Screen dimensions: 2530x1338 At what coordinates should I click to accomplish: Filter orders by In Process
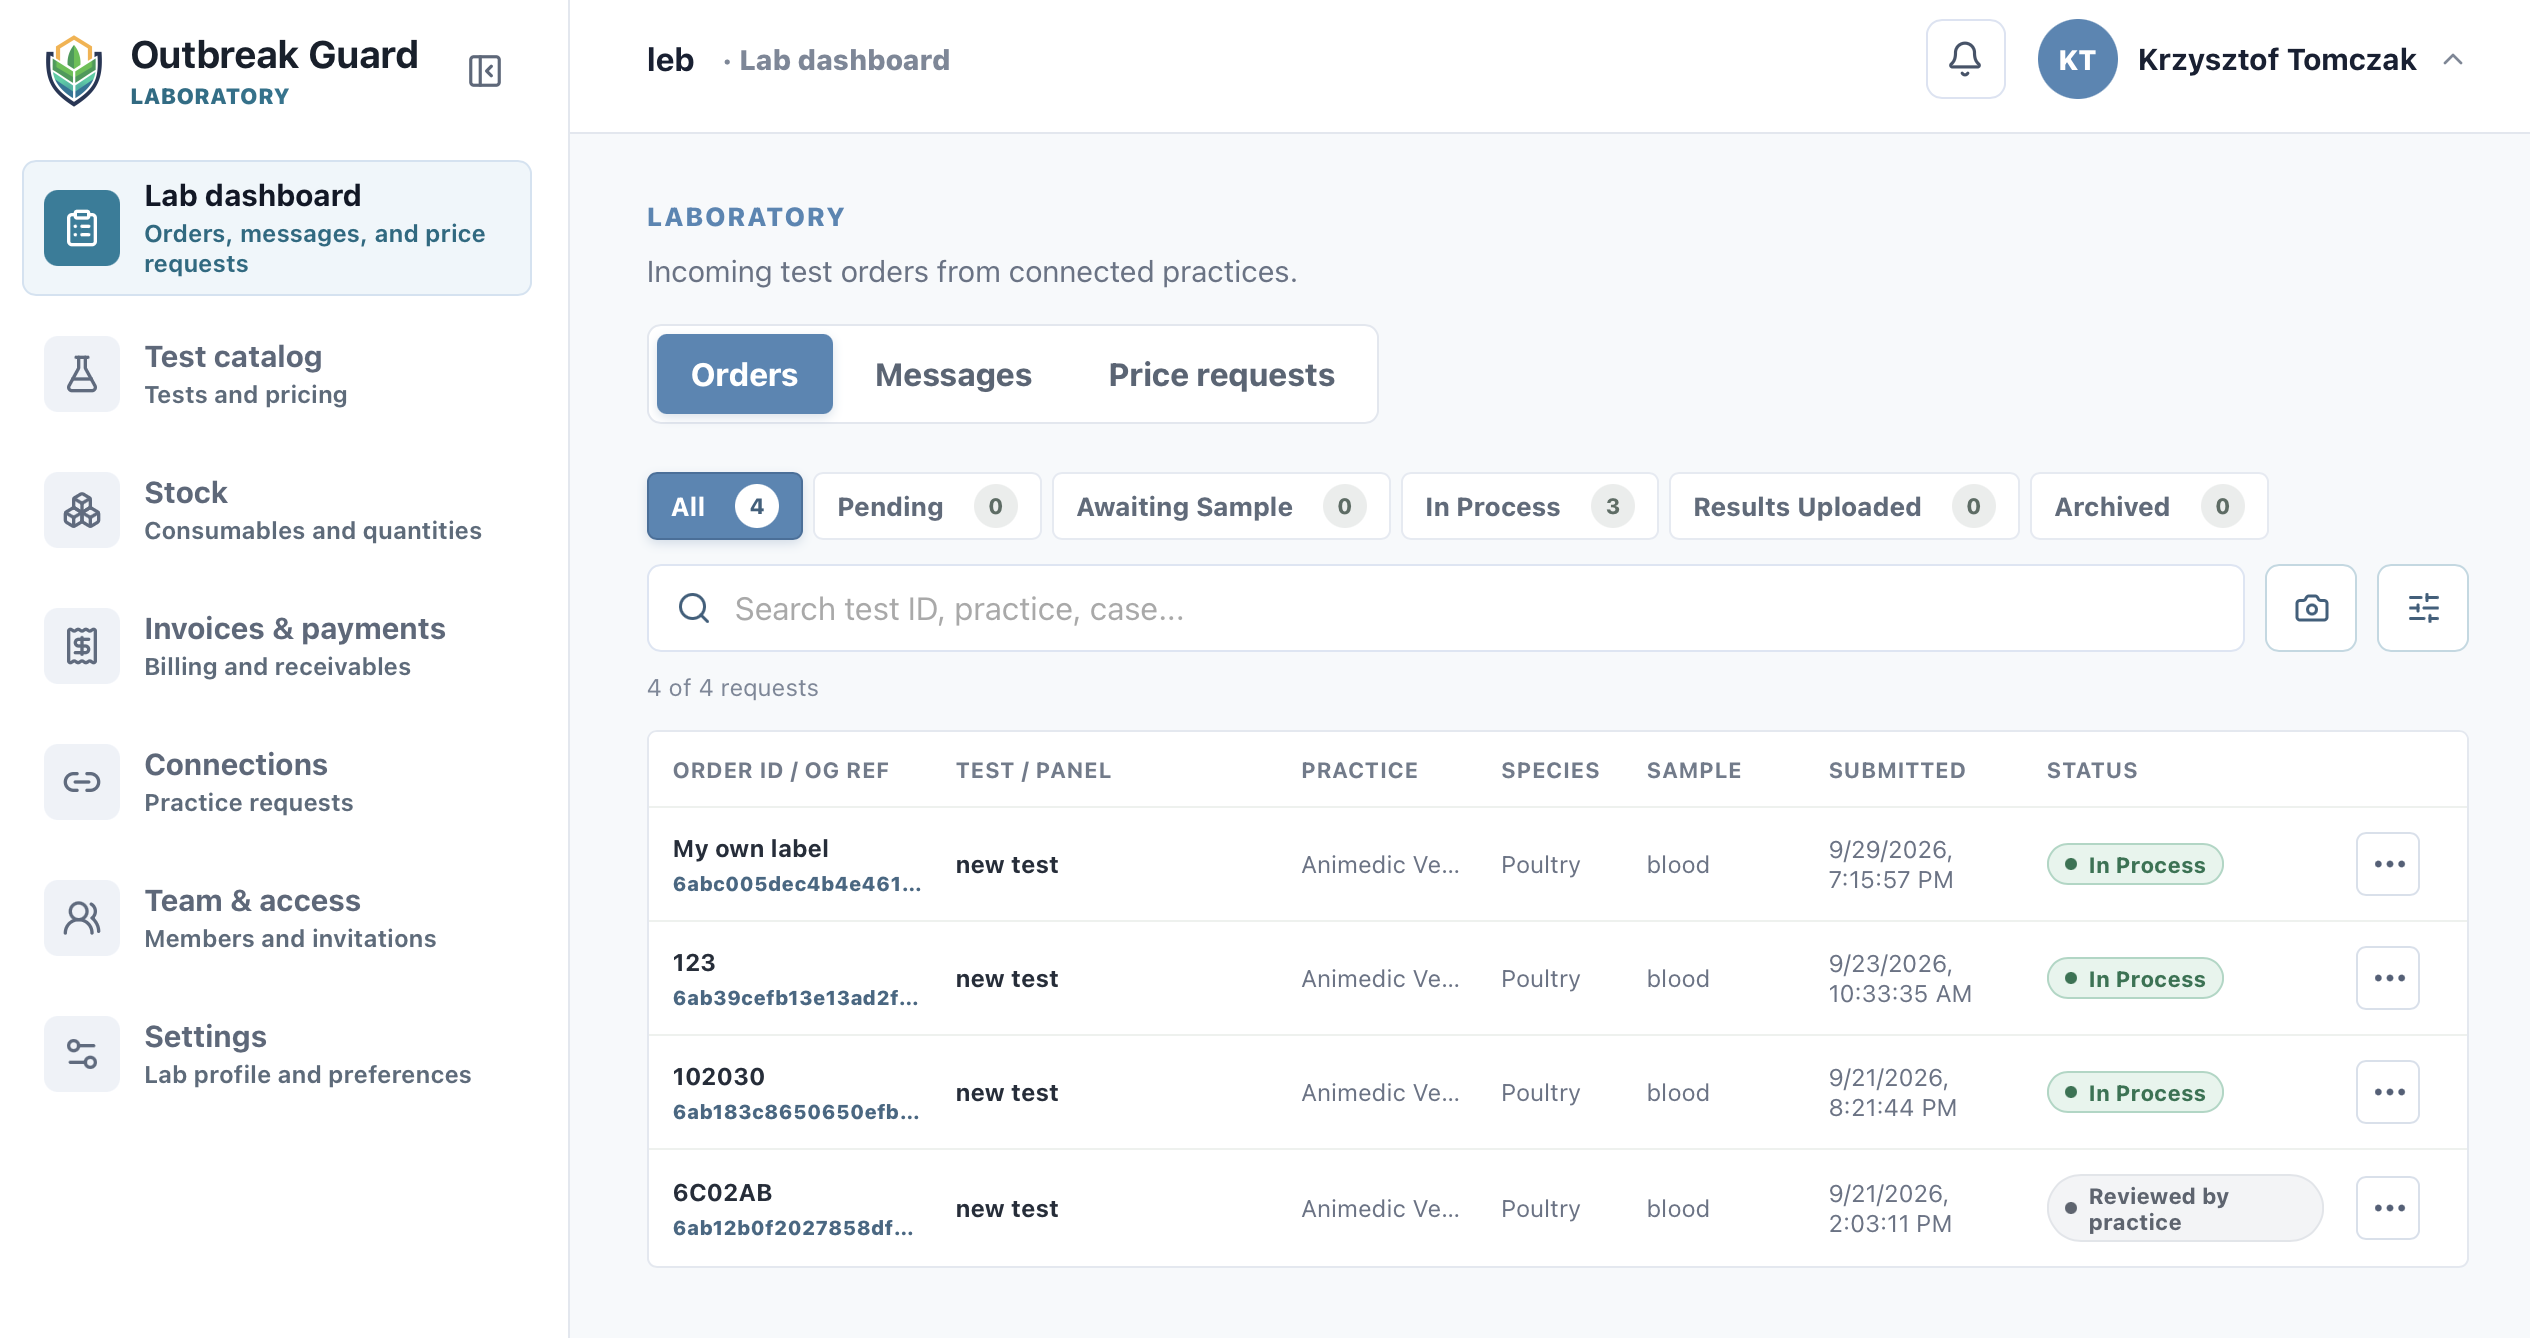pos(1530,506)
